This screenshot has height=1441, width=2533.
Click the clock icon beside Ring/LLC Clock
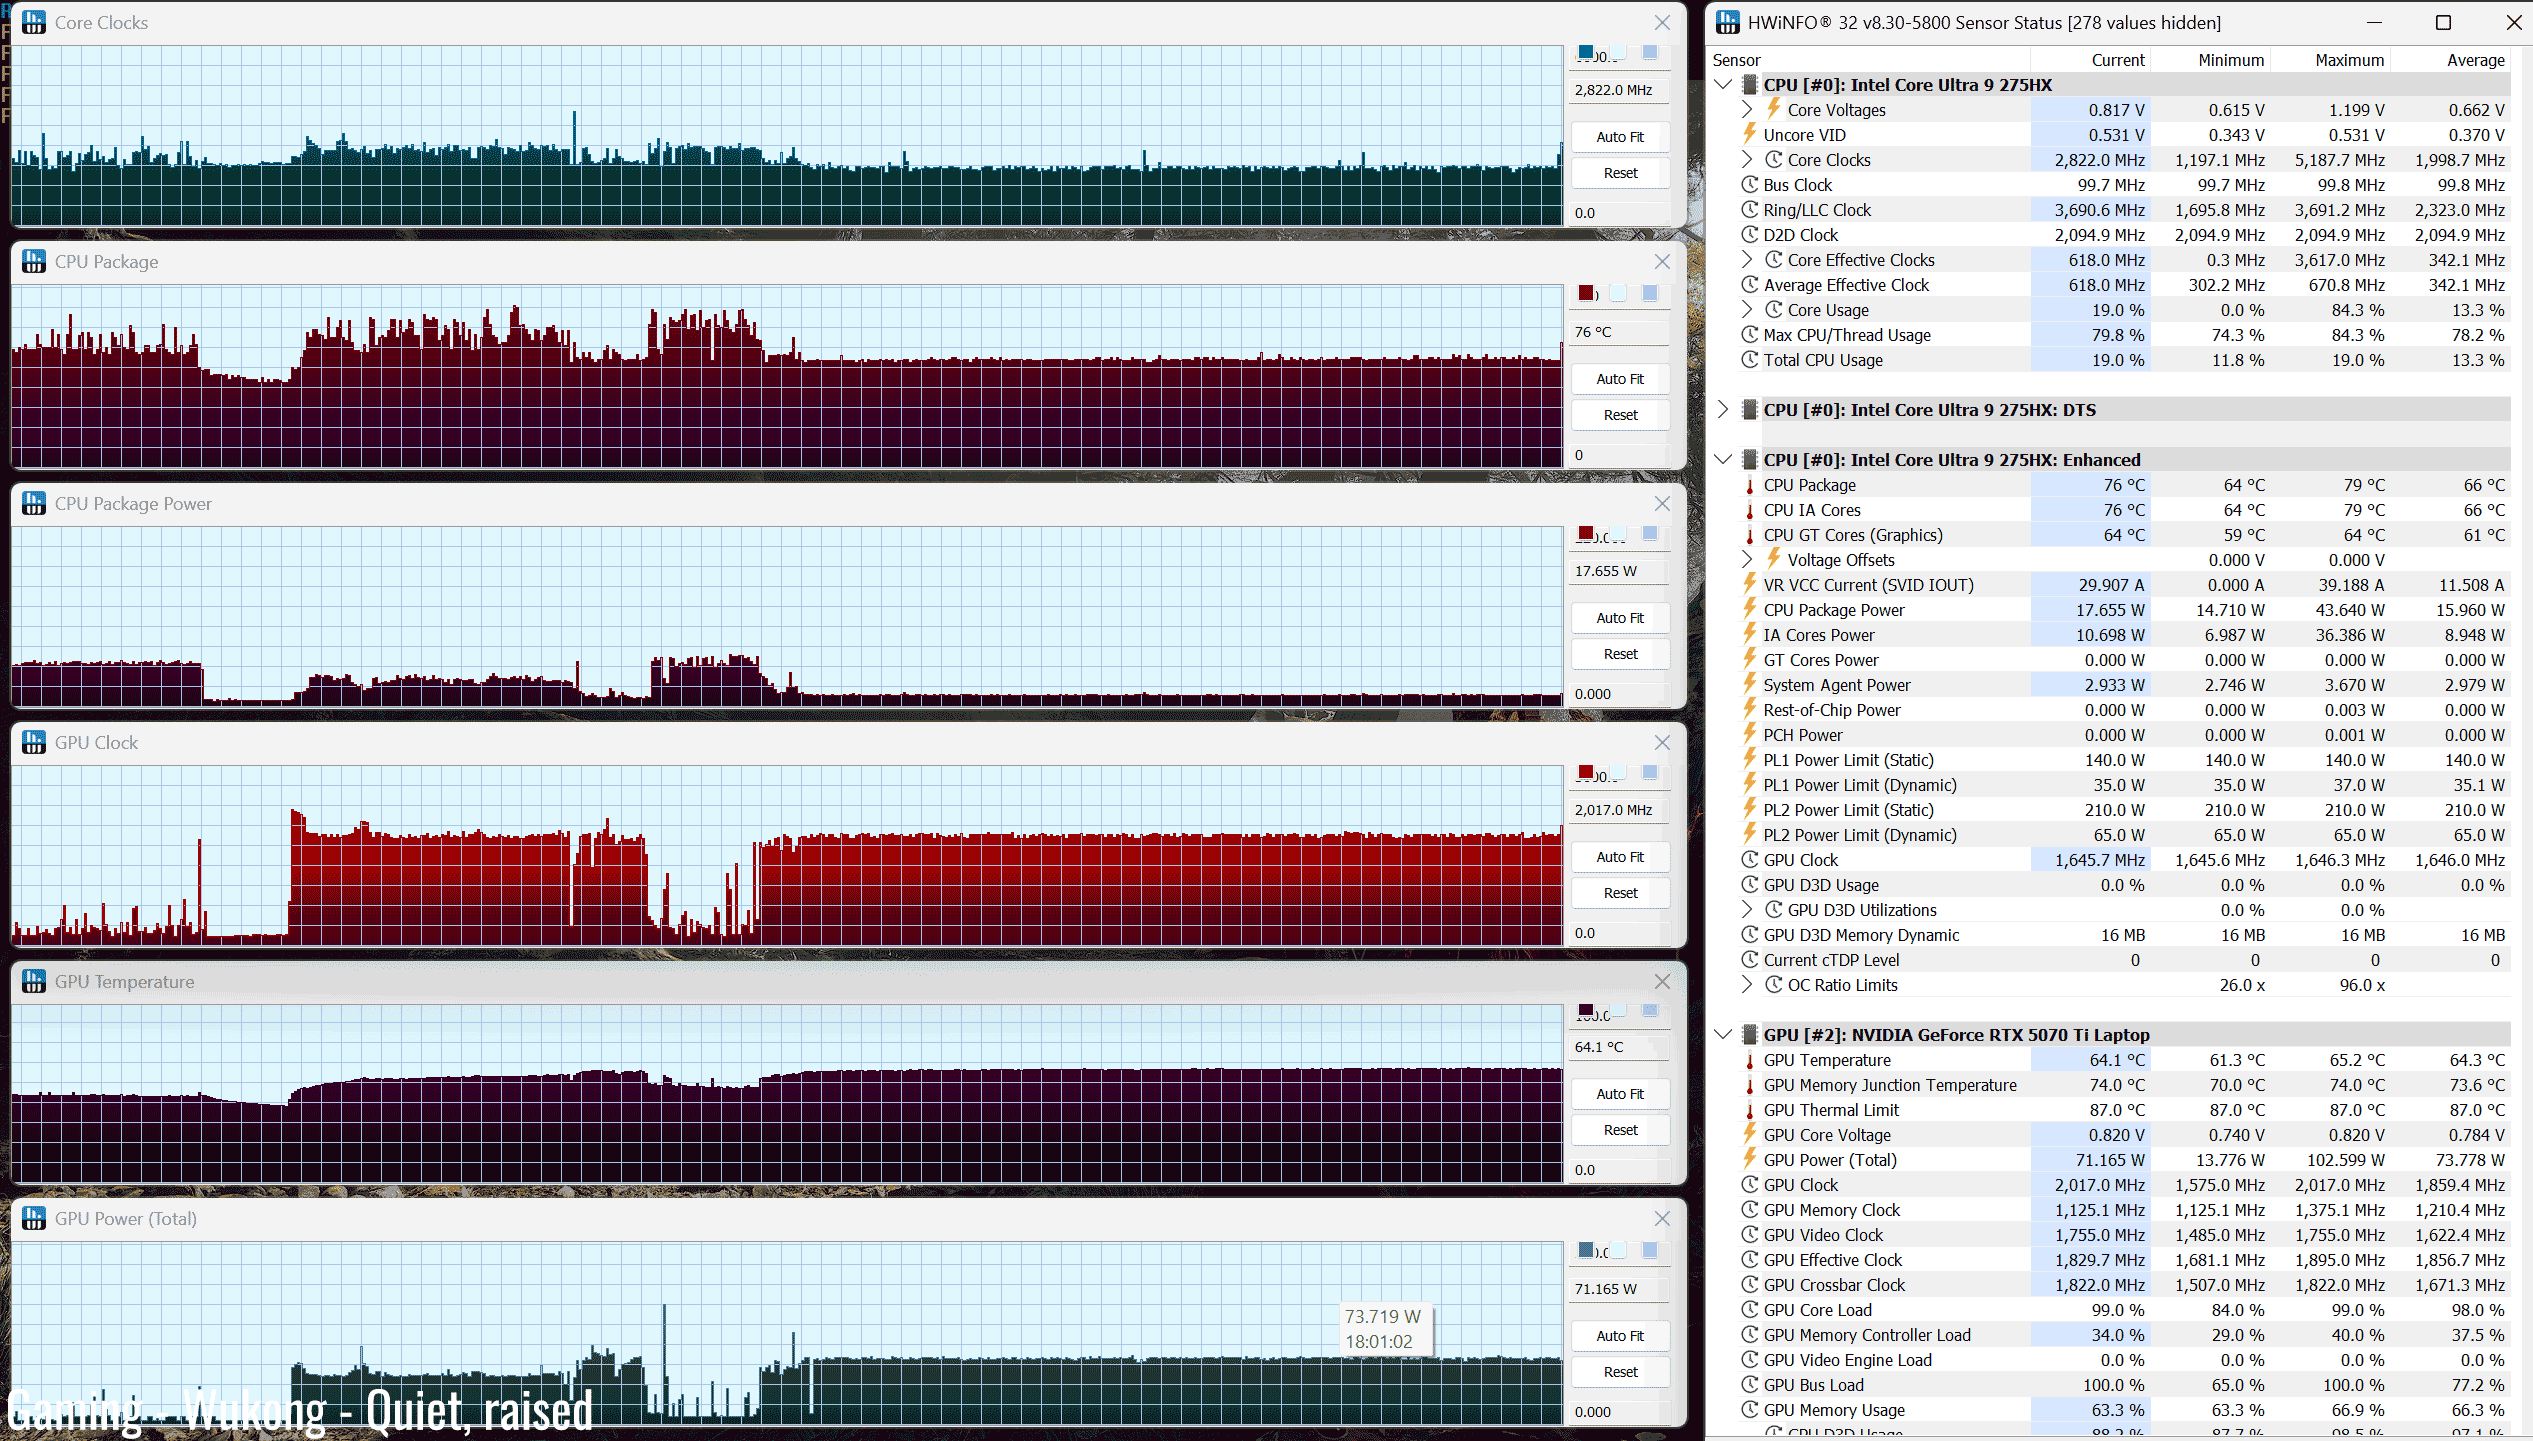[1749, 210]
